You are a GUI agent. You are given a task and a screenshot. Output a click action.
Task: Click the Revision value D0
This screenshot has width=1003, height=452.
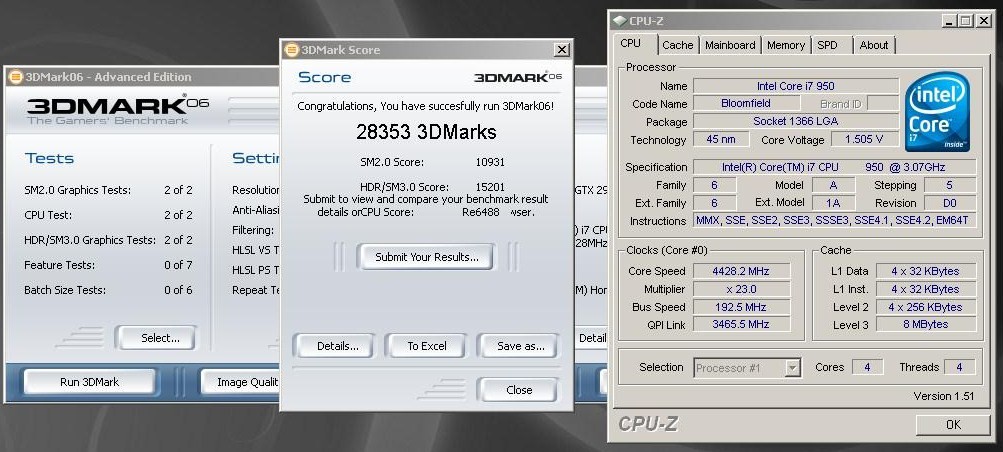point(949,203)
